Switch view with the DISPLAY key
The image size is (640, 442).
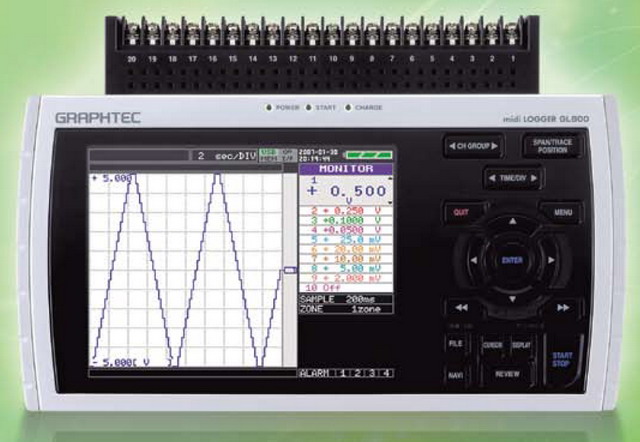521,345
